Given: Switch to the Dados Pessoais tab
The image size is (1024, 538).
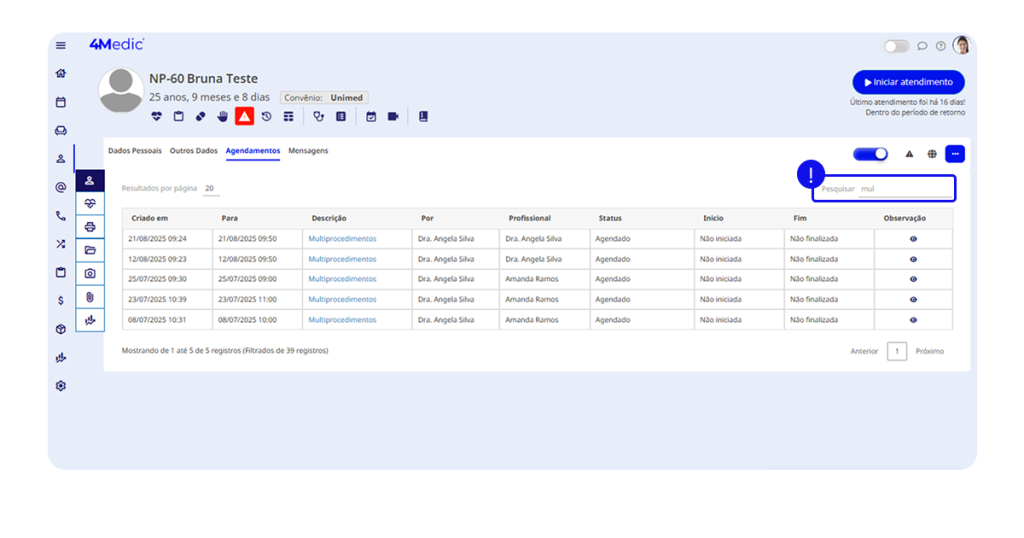Looking at the screenshot, I should (x=135, y=151).
